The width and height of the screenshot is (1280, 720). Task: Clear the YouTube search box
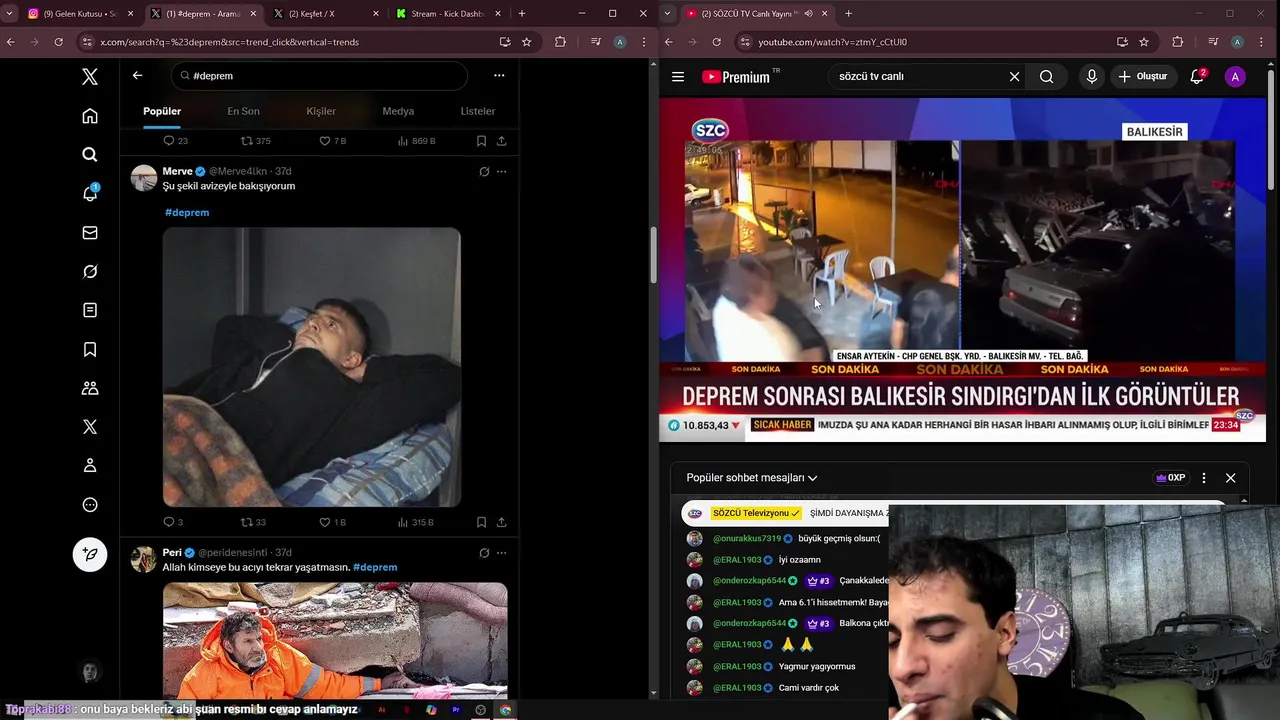1014,77
